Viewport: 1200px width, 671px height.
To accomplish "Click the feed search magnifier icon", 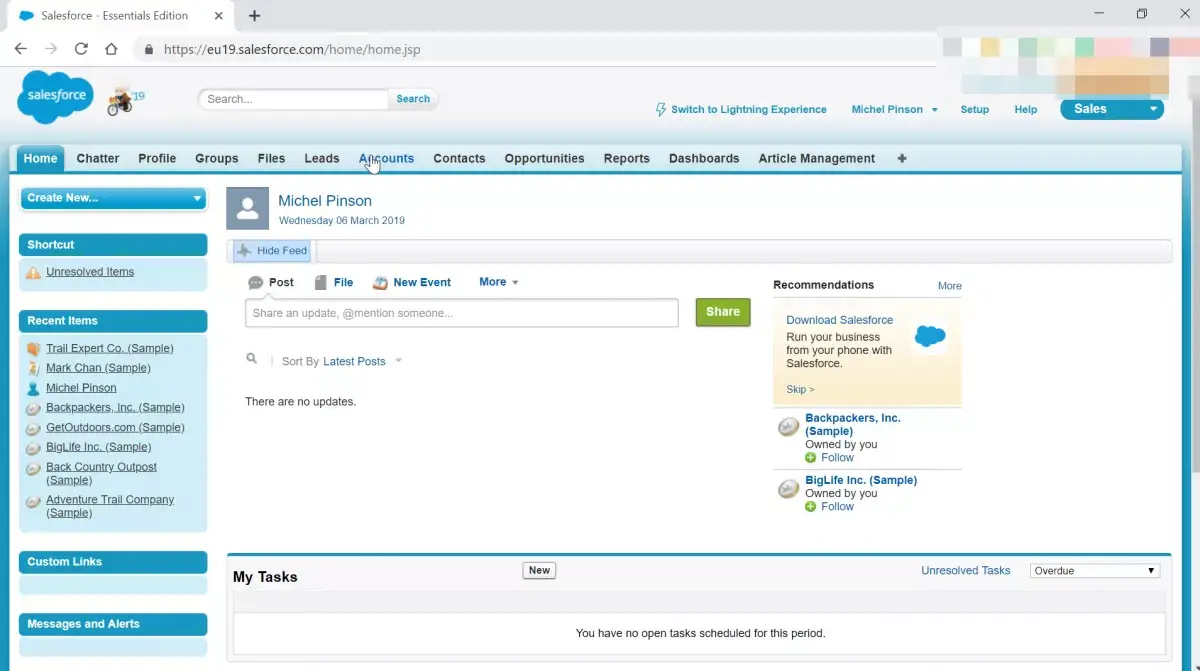I will tap(252, 358).
